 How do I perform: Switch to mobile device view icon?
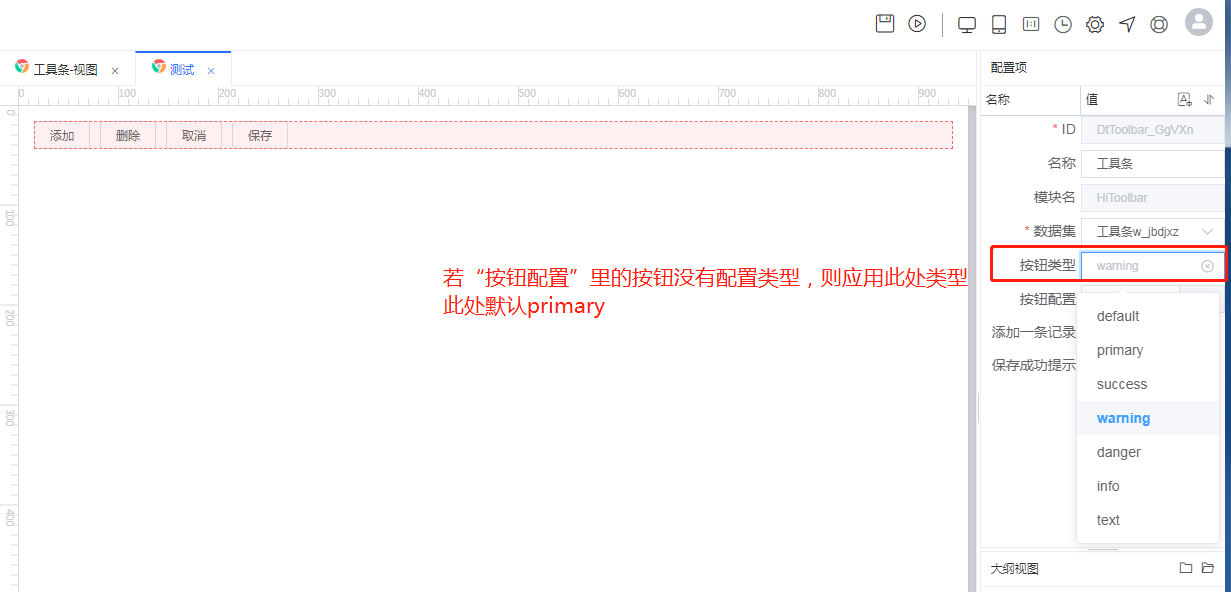[x=998, y=25]
